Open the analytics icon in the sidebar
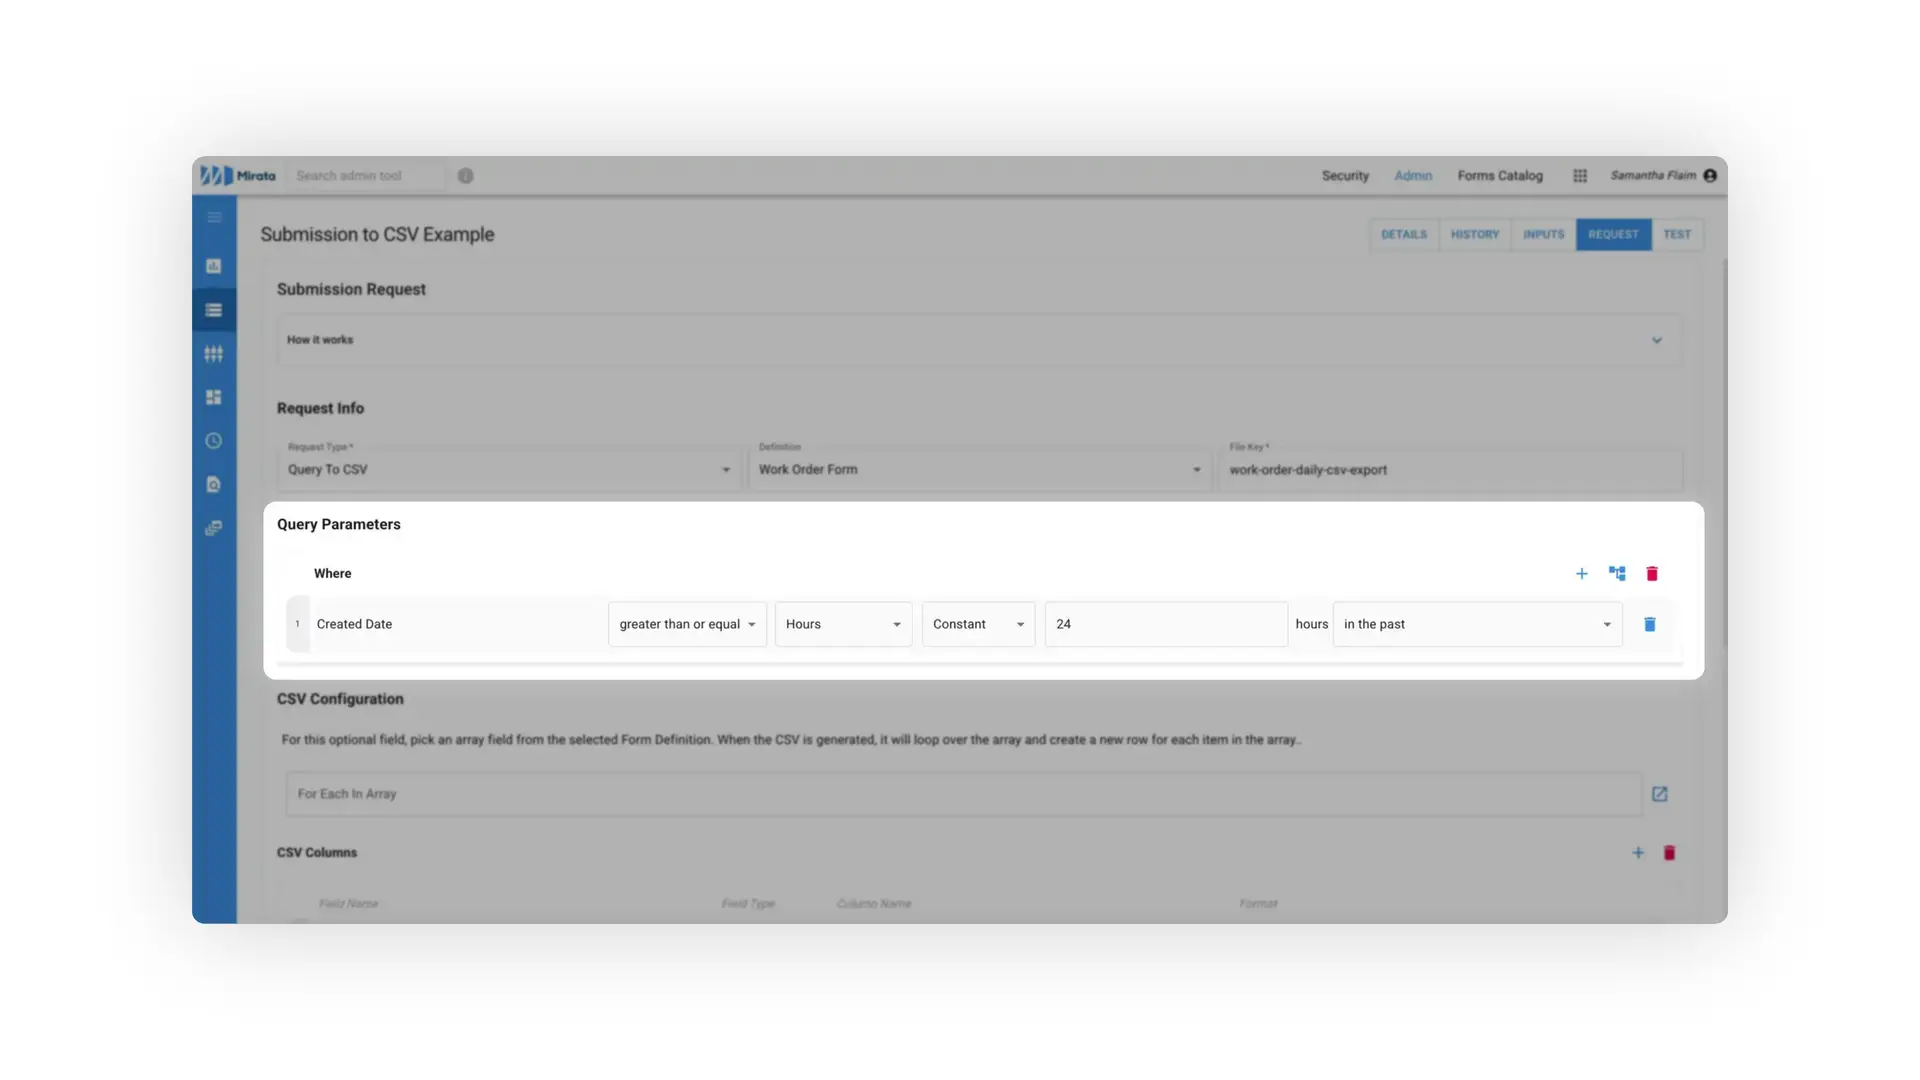1920x1080 pixels. pos(213,266)
